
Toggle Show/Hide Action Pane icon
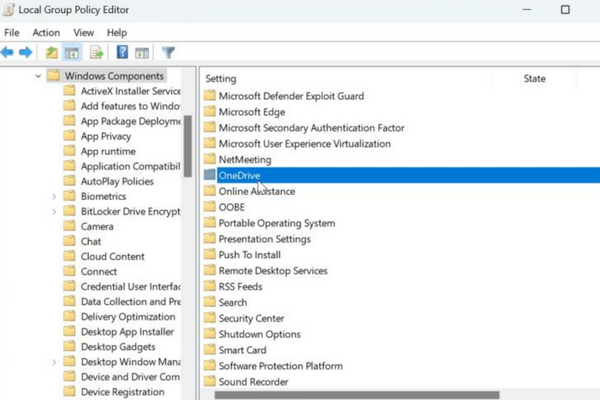click(142, 53)
